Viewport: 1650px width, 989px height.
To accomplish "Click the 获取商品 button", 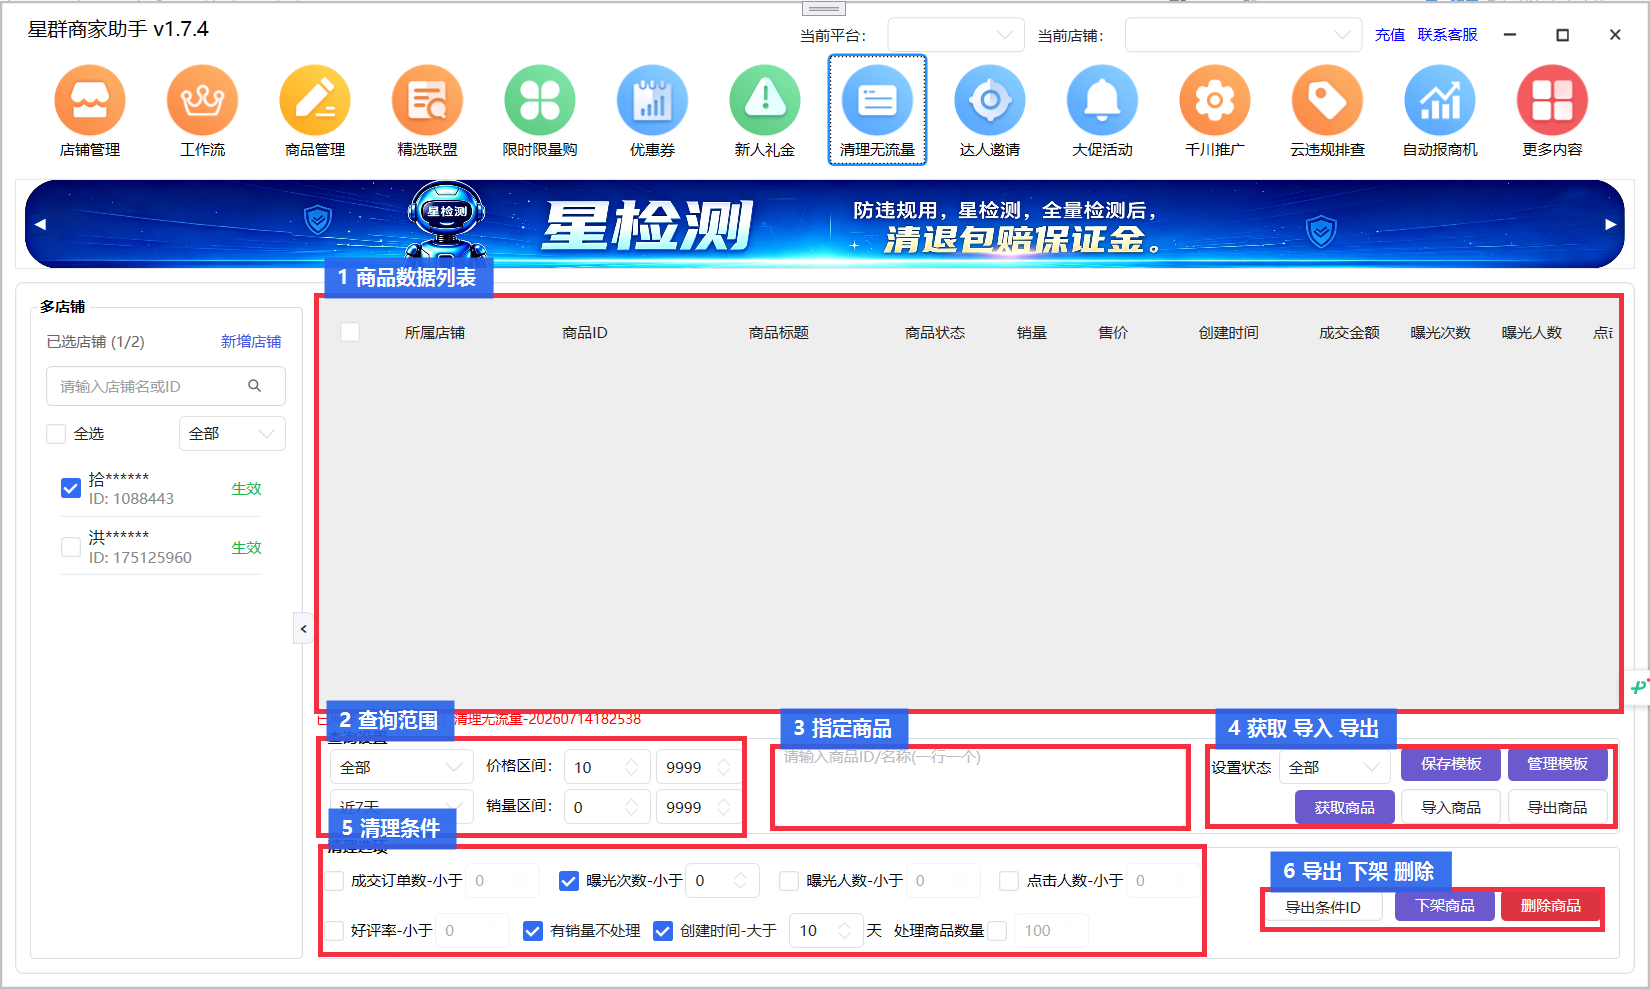I will 1344,807.
